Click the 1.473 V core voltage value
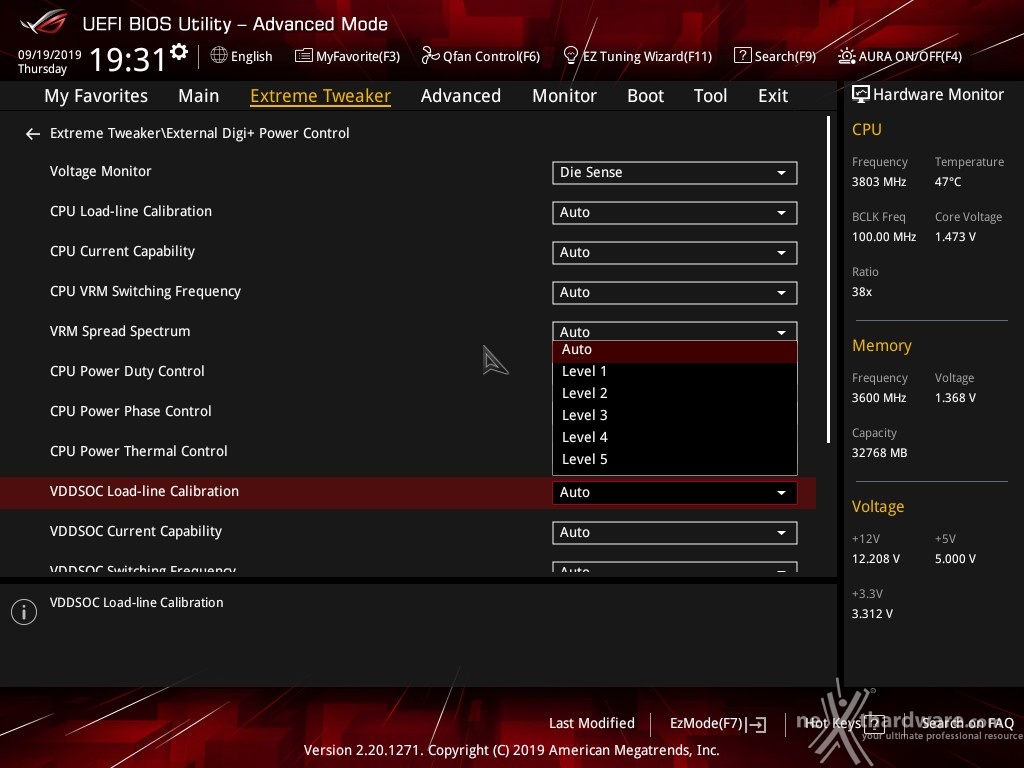The width and height of the screenshot is (1024, 768). [x=955, y=237]
